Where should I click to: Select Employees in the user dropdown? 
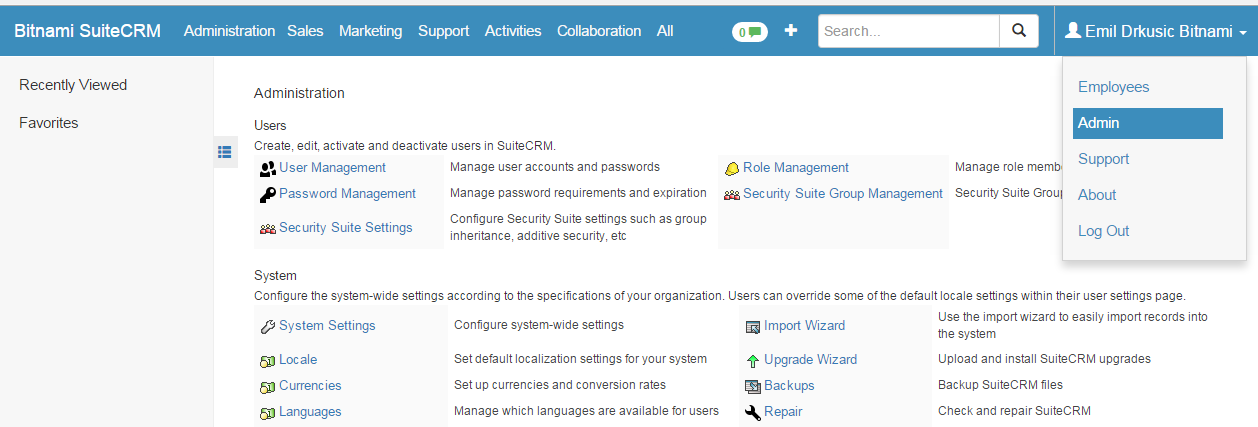click(x=1148, y=87)
